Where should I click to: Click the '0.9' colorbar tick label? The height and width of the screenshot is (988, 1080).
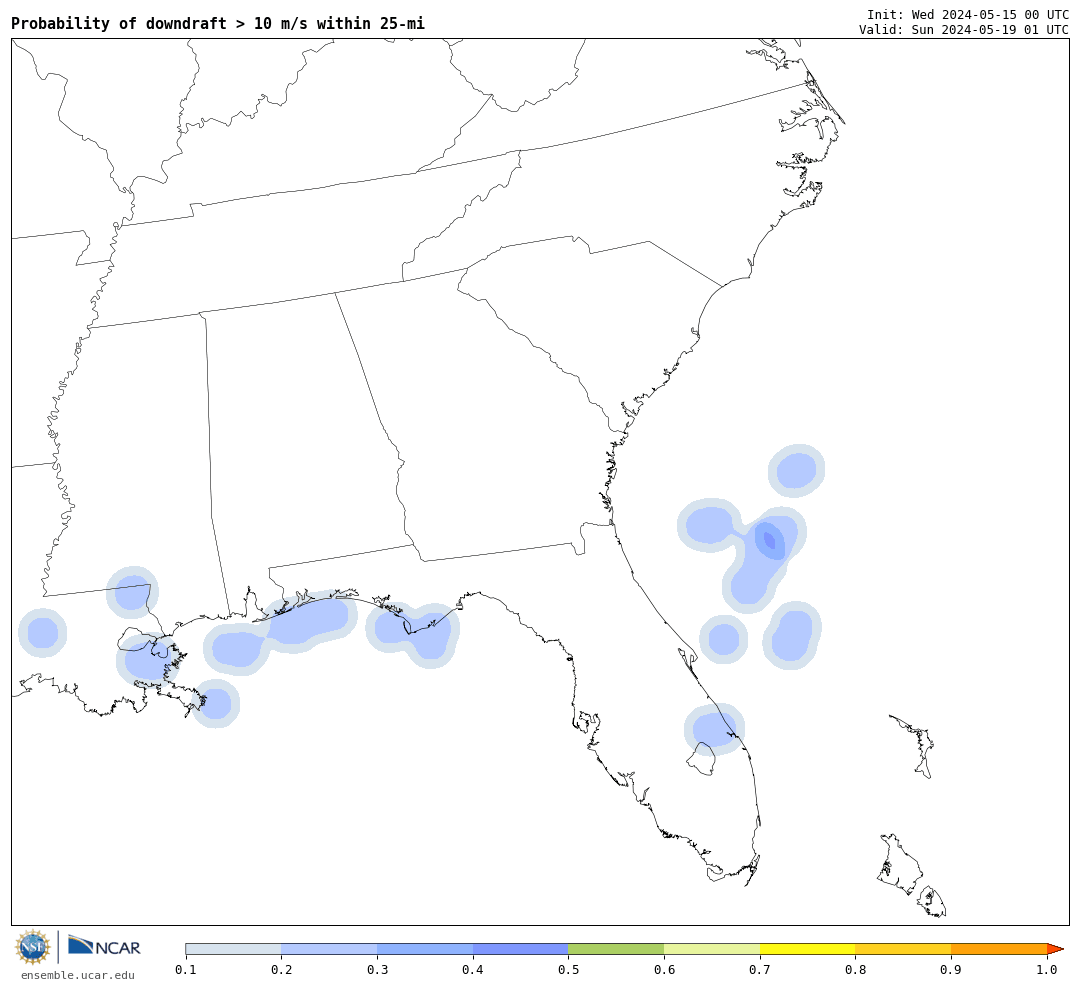(951, 970)
